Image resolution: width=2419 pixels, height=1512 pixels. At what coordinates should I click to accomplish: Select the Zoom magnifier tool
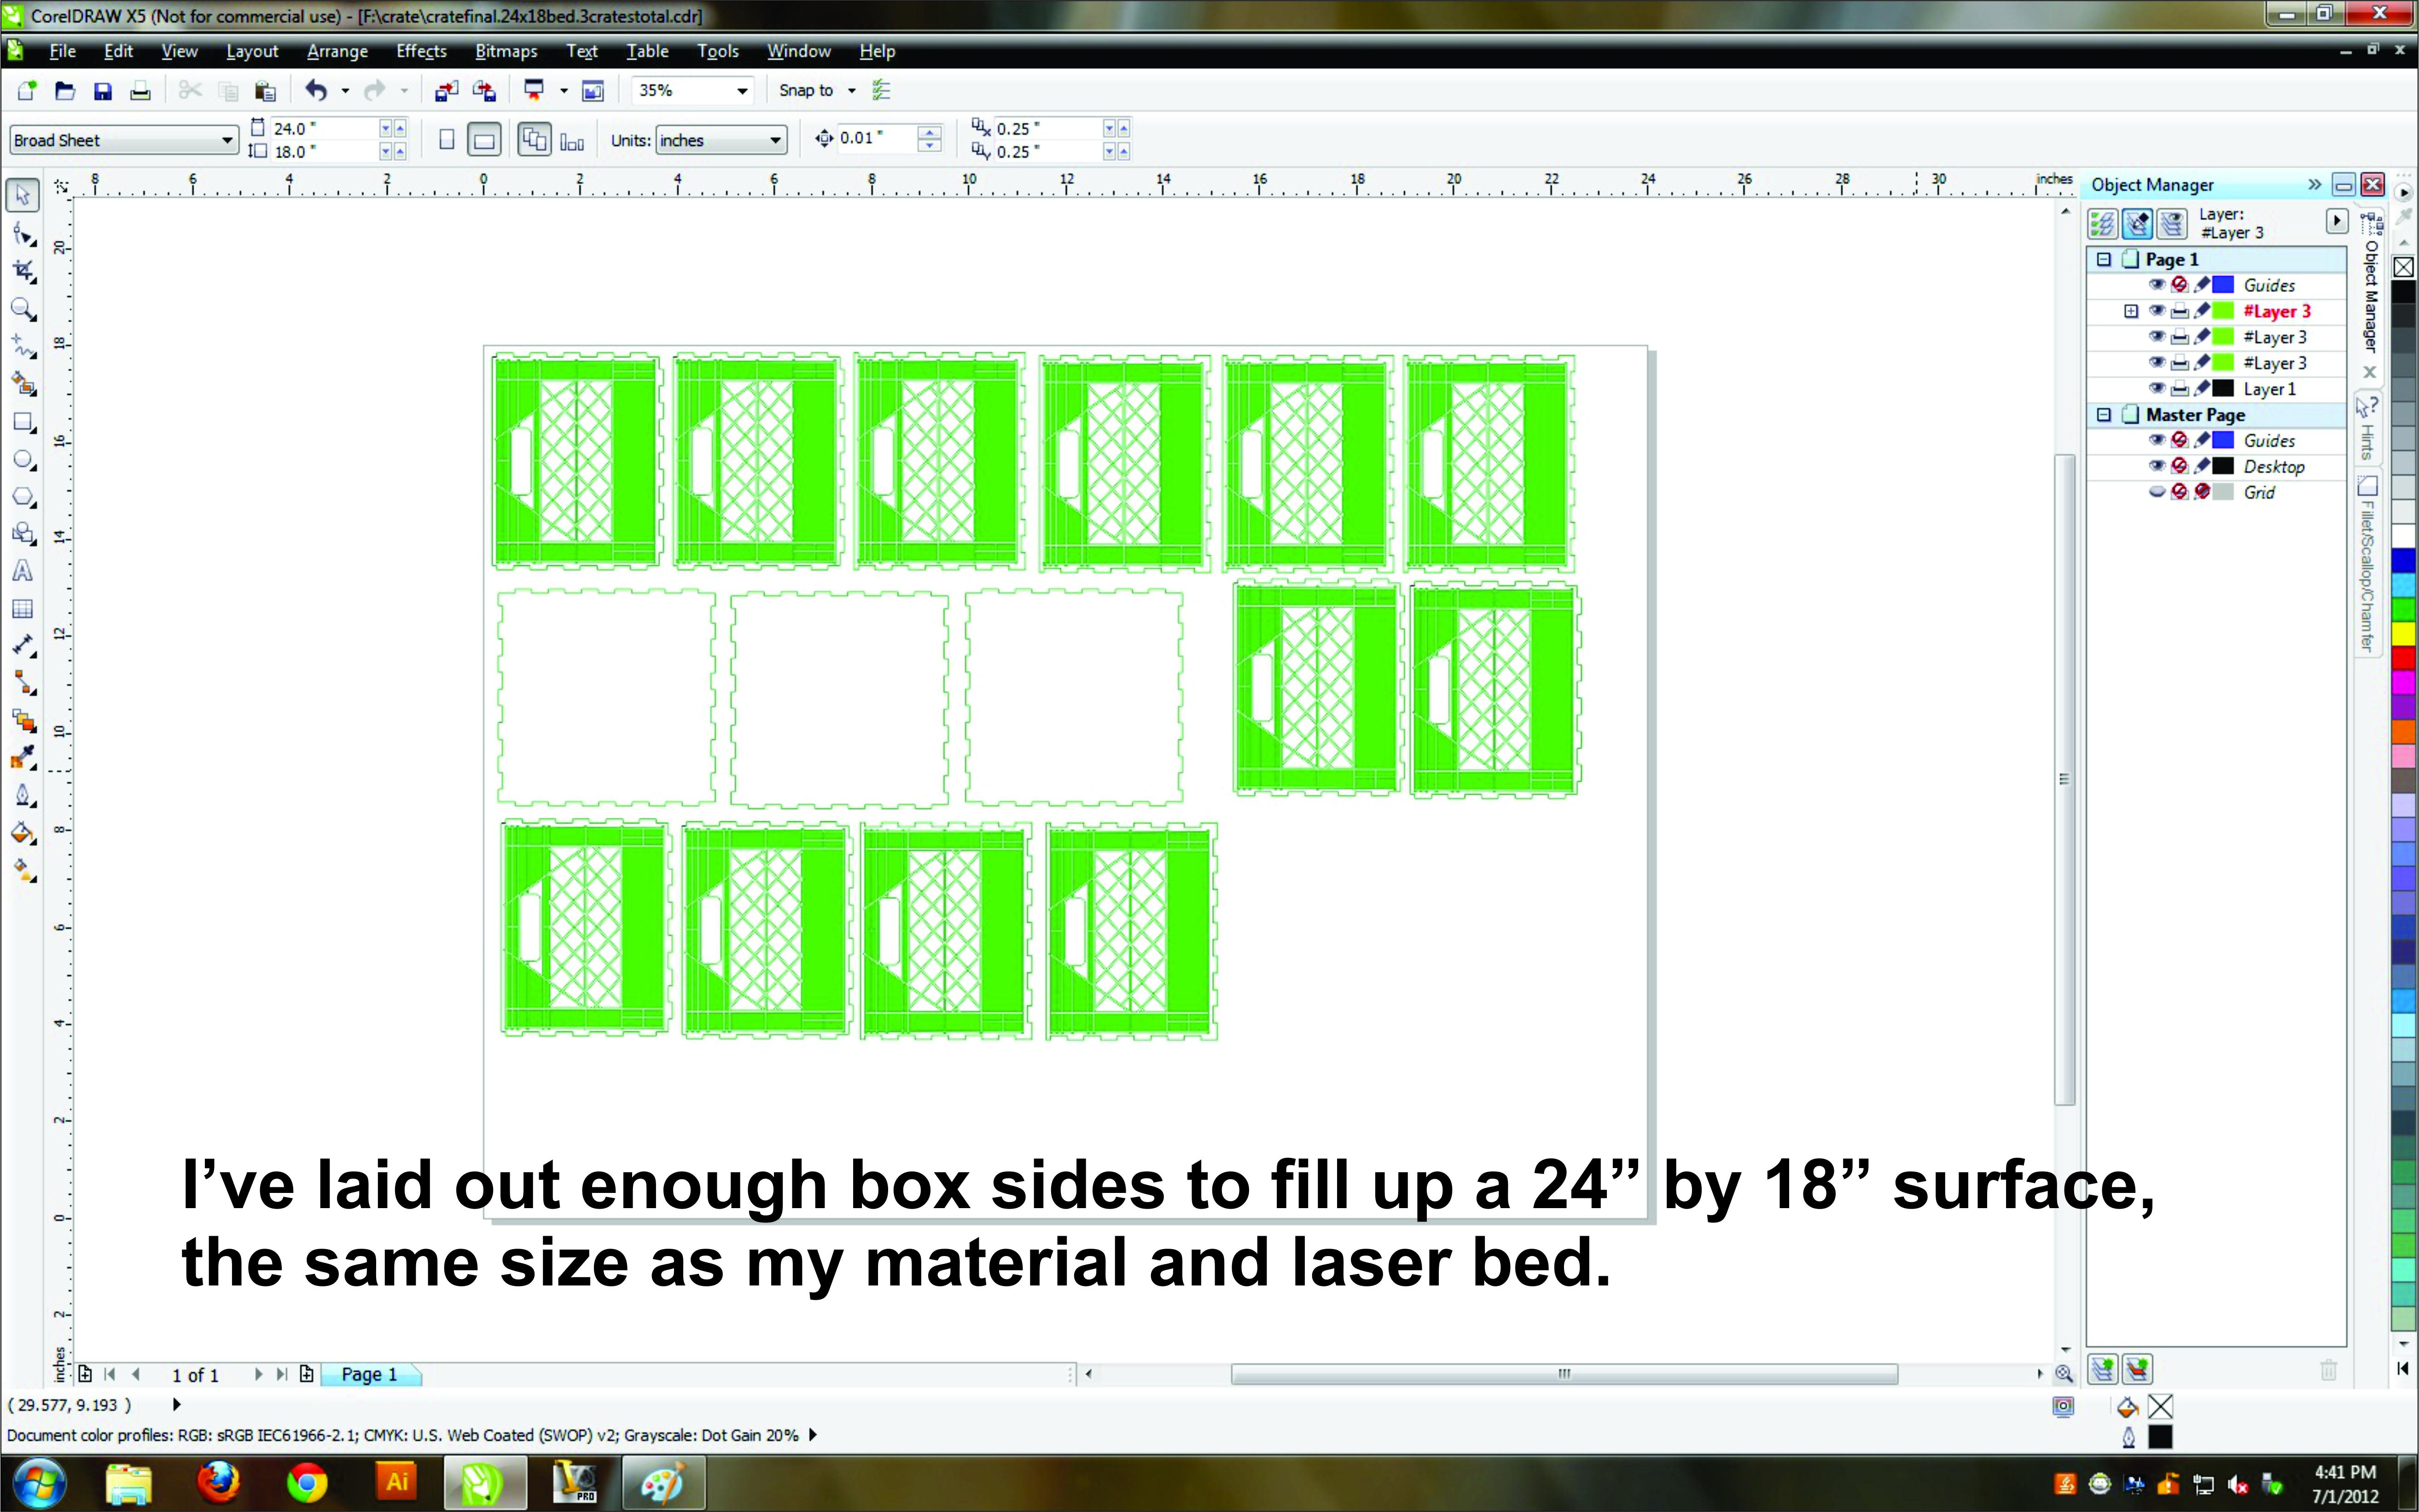tap(23, 309)
